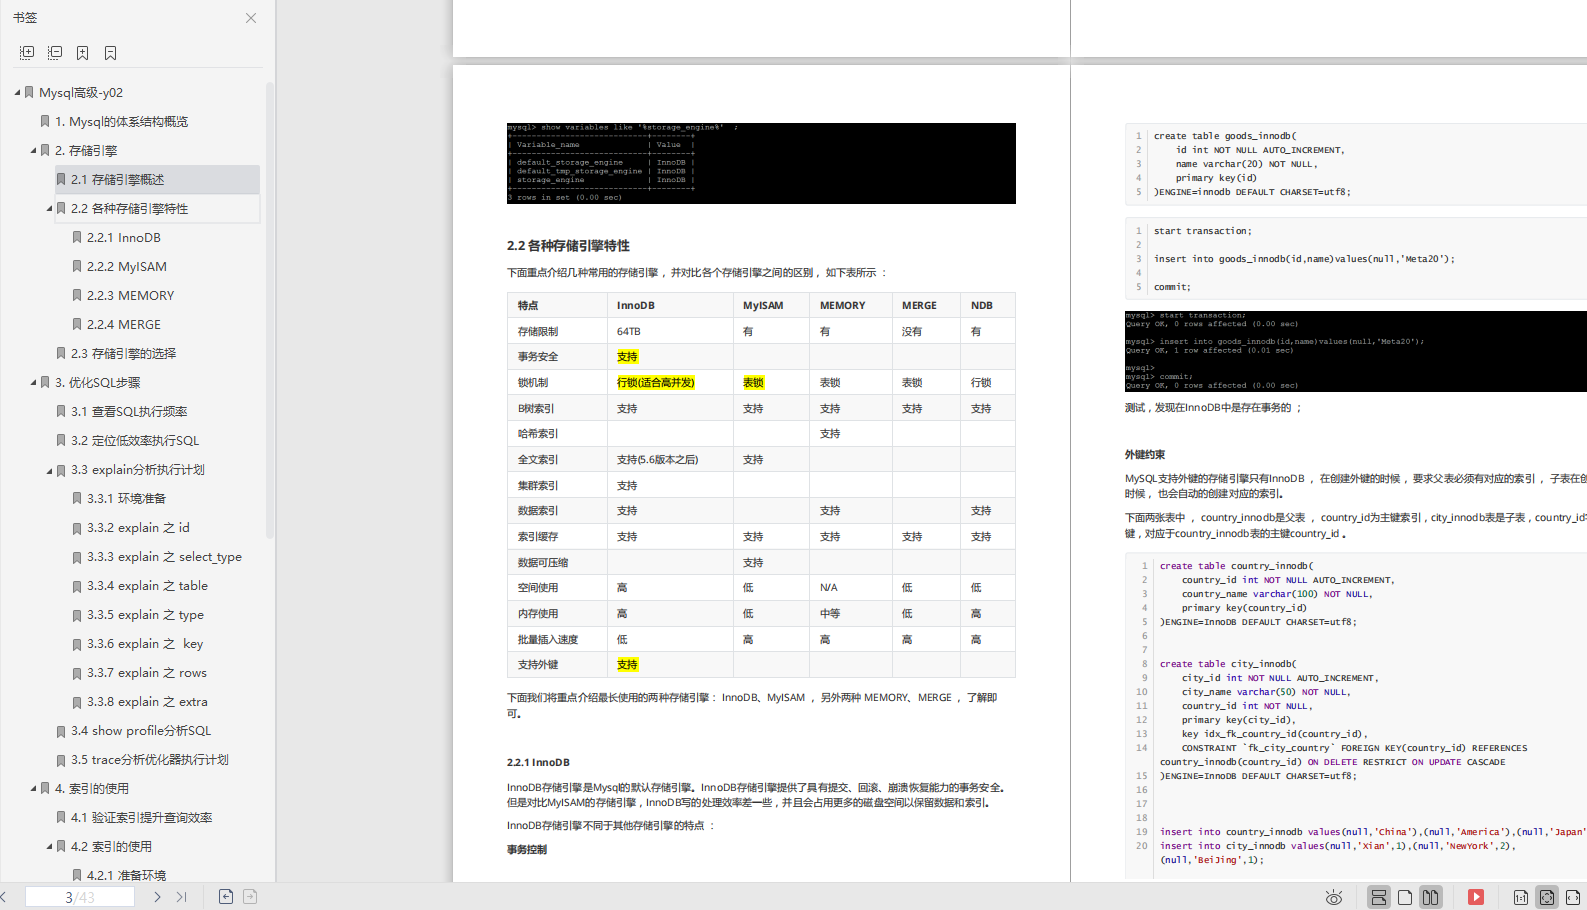Go to previous page arrow
This screenshot has width=1587, height=910.
click(5, 897)
